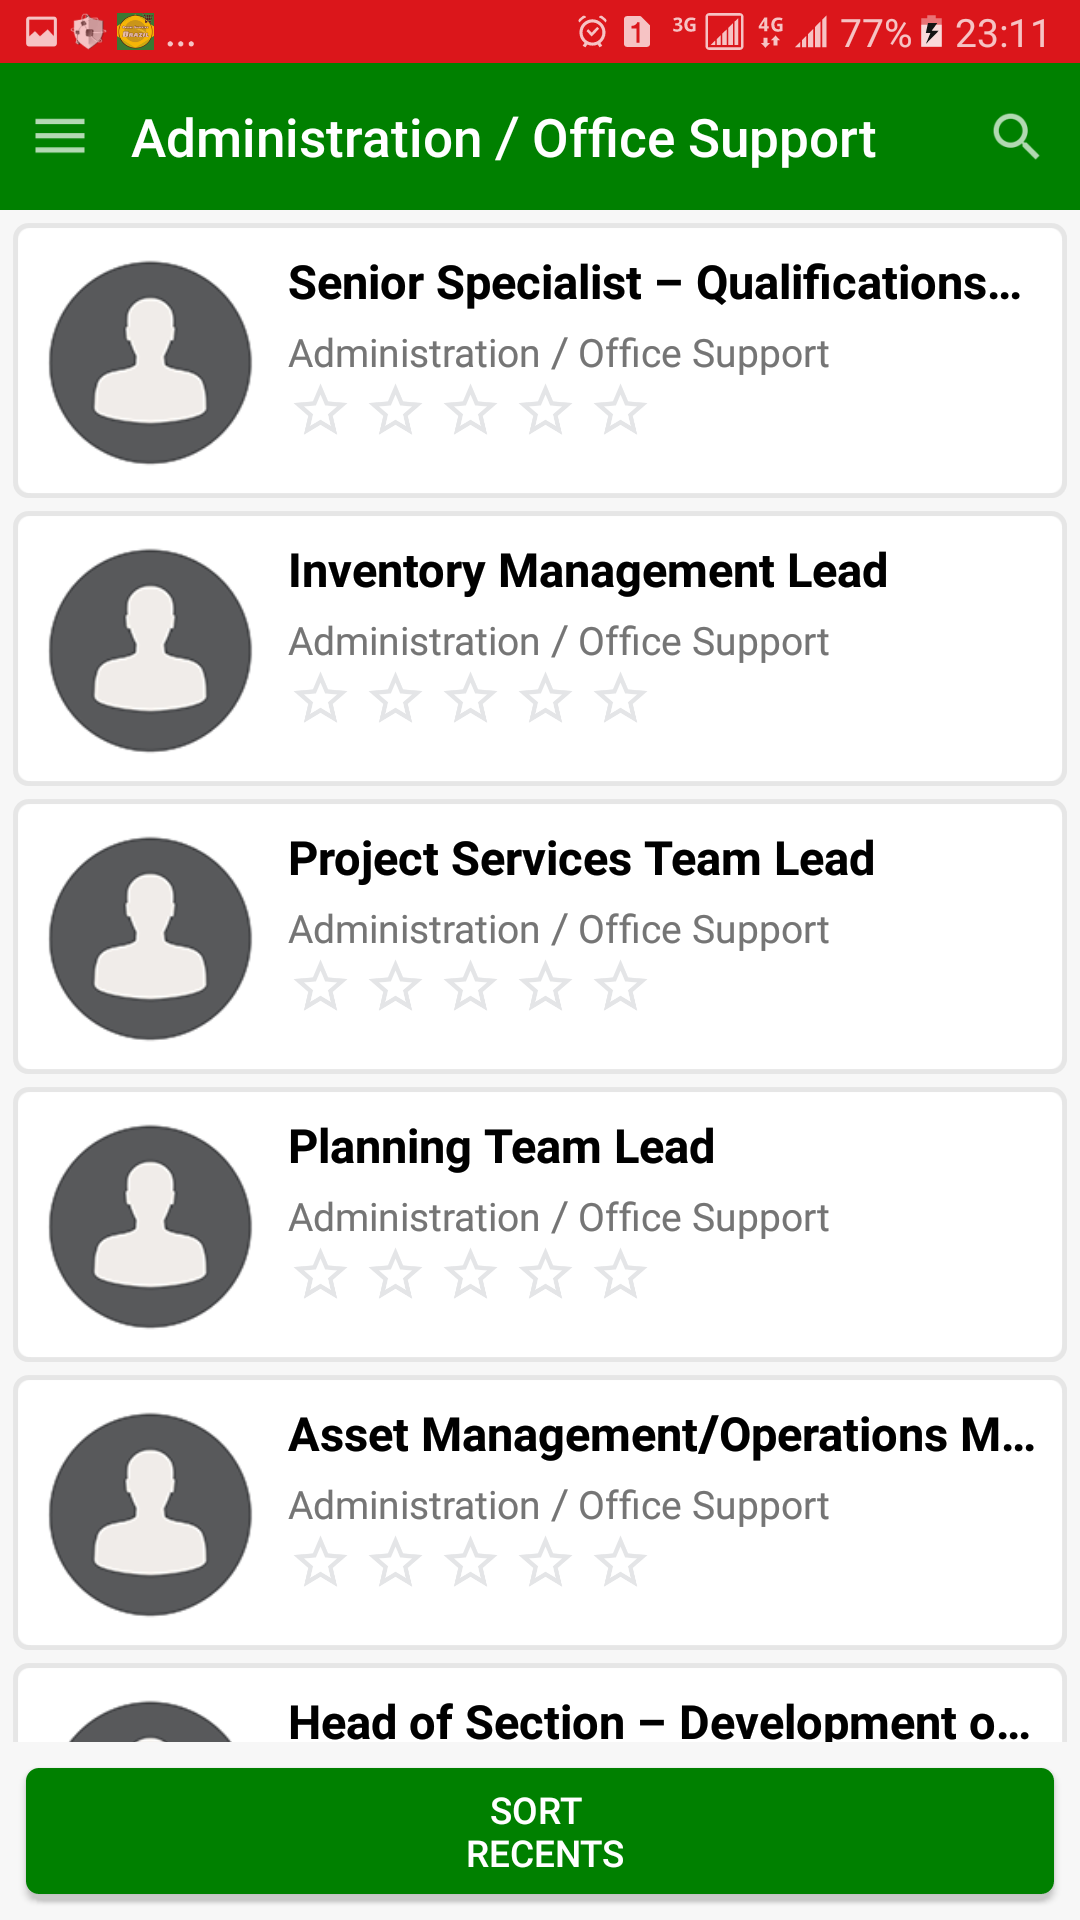Screen dimensions: 1080x1920
Task: Rate Project Services Team Lead three stars
Action: coord(470,987)
